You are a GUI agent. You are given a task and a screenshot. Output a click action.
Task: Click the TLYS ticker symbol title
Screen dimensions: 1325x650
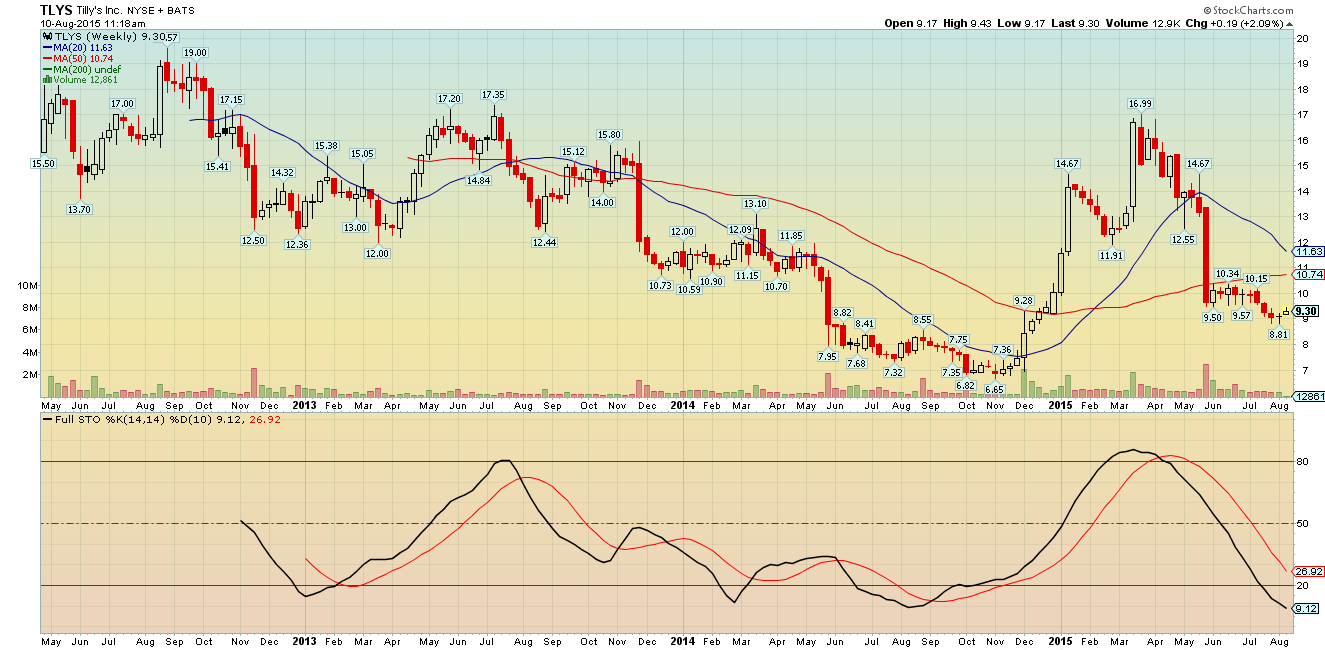(57, 9)
